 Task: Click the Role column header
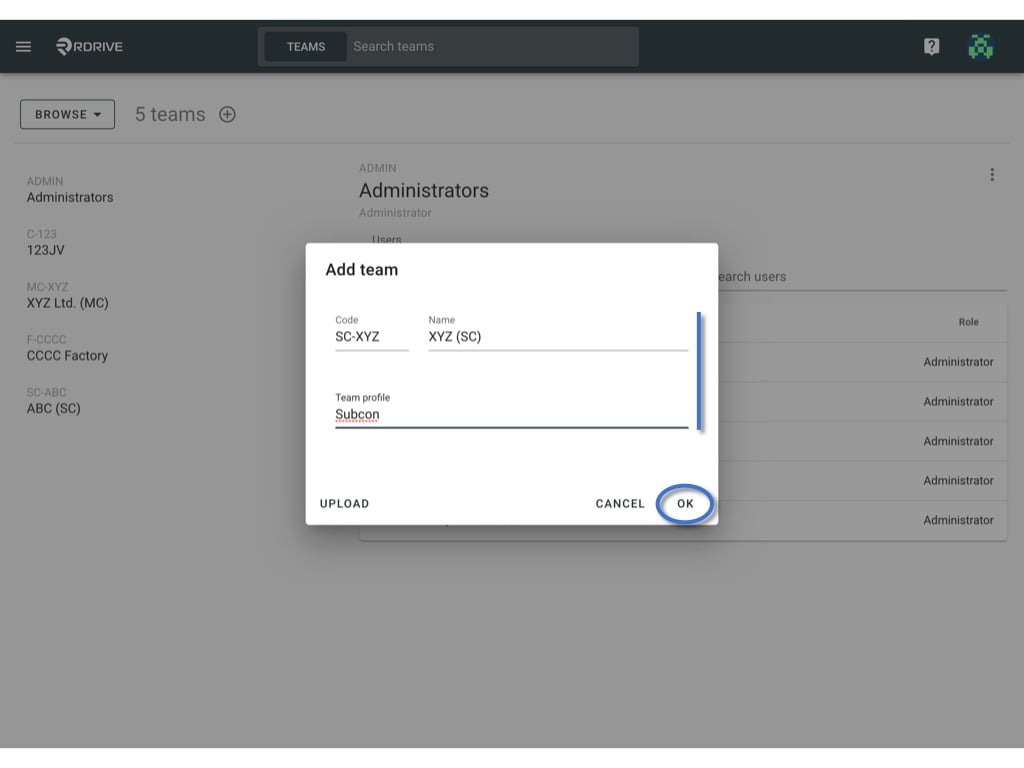pyautogui.click(x=968, y=322)
